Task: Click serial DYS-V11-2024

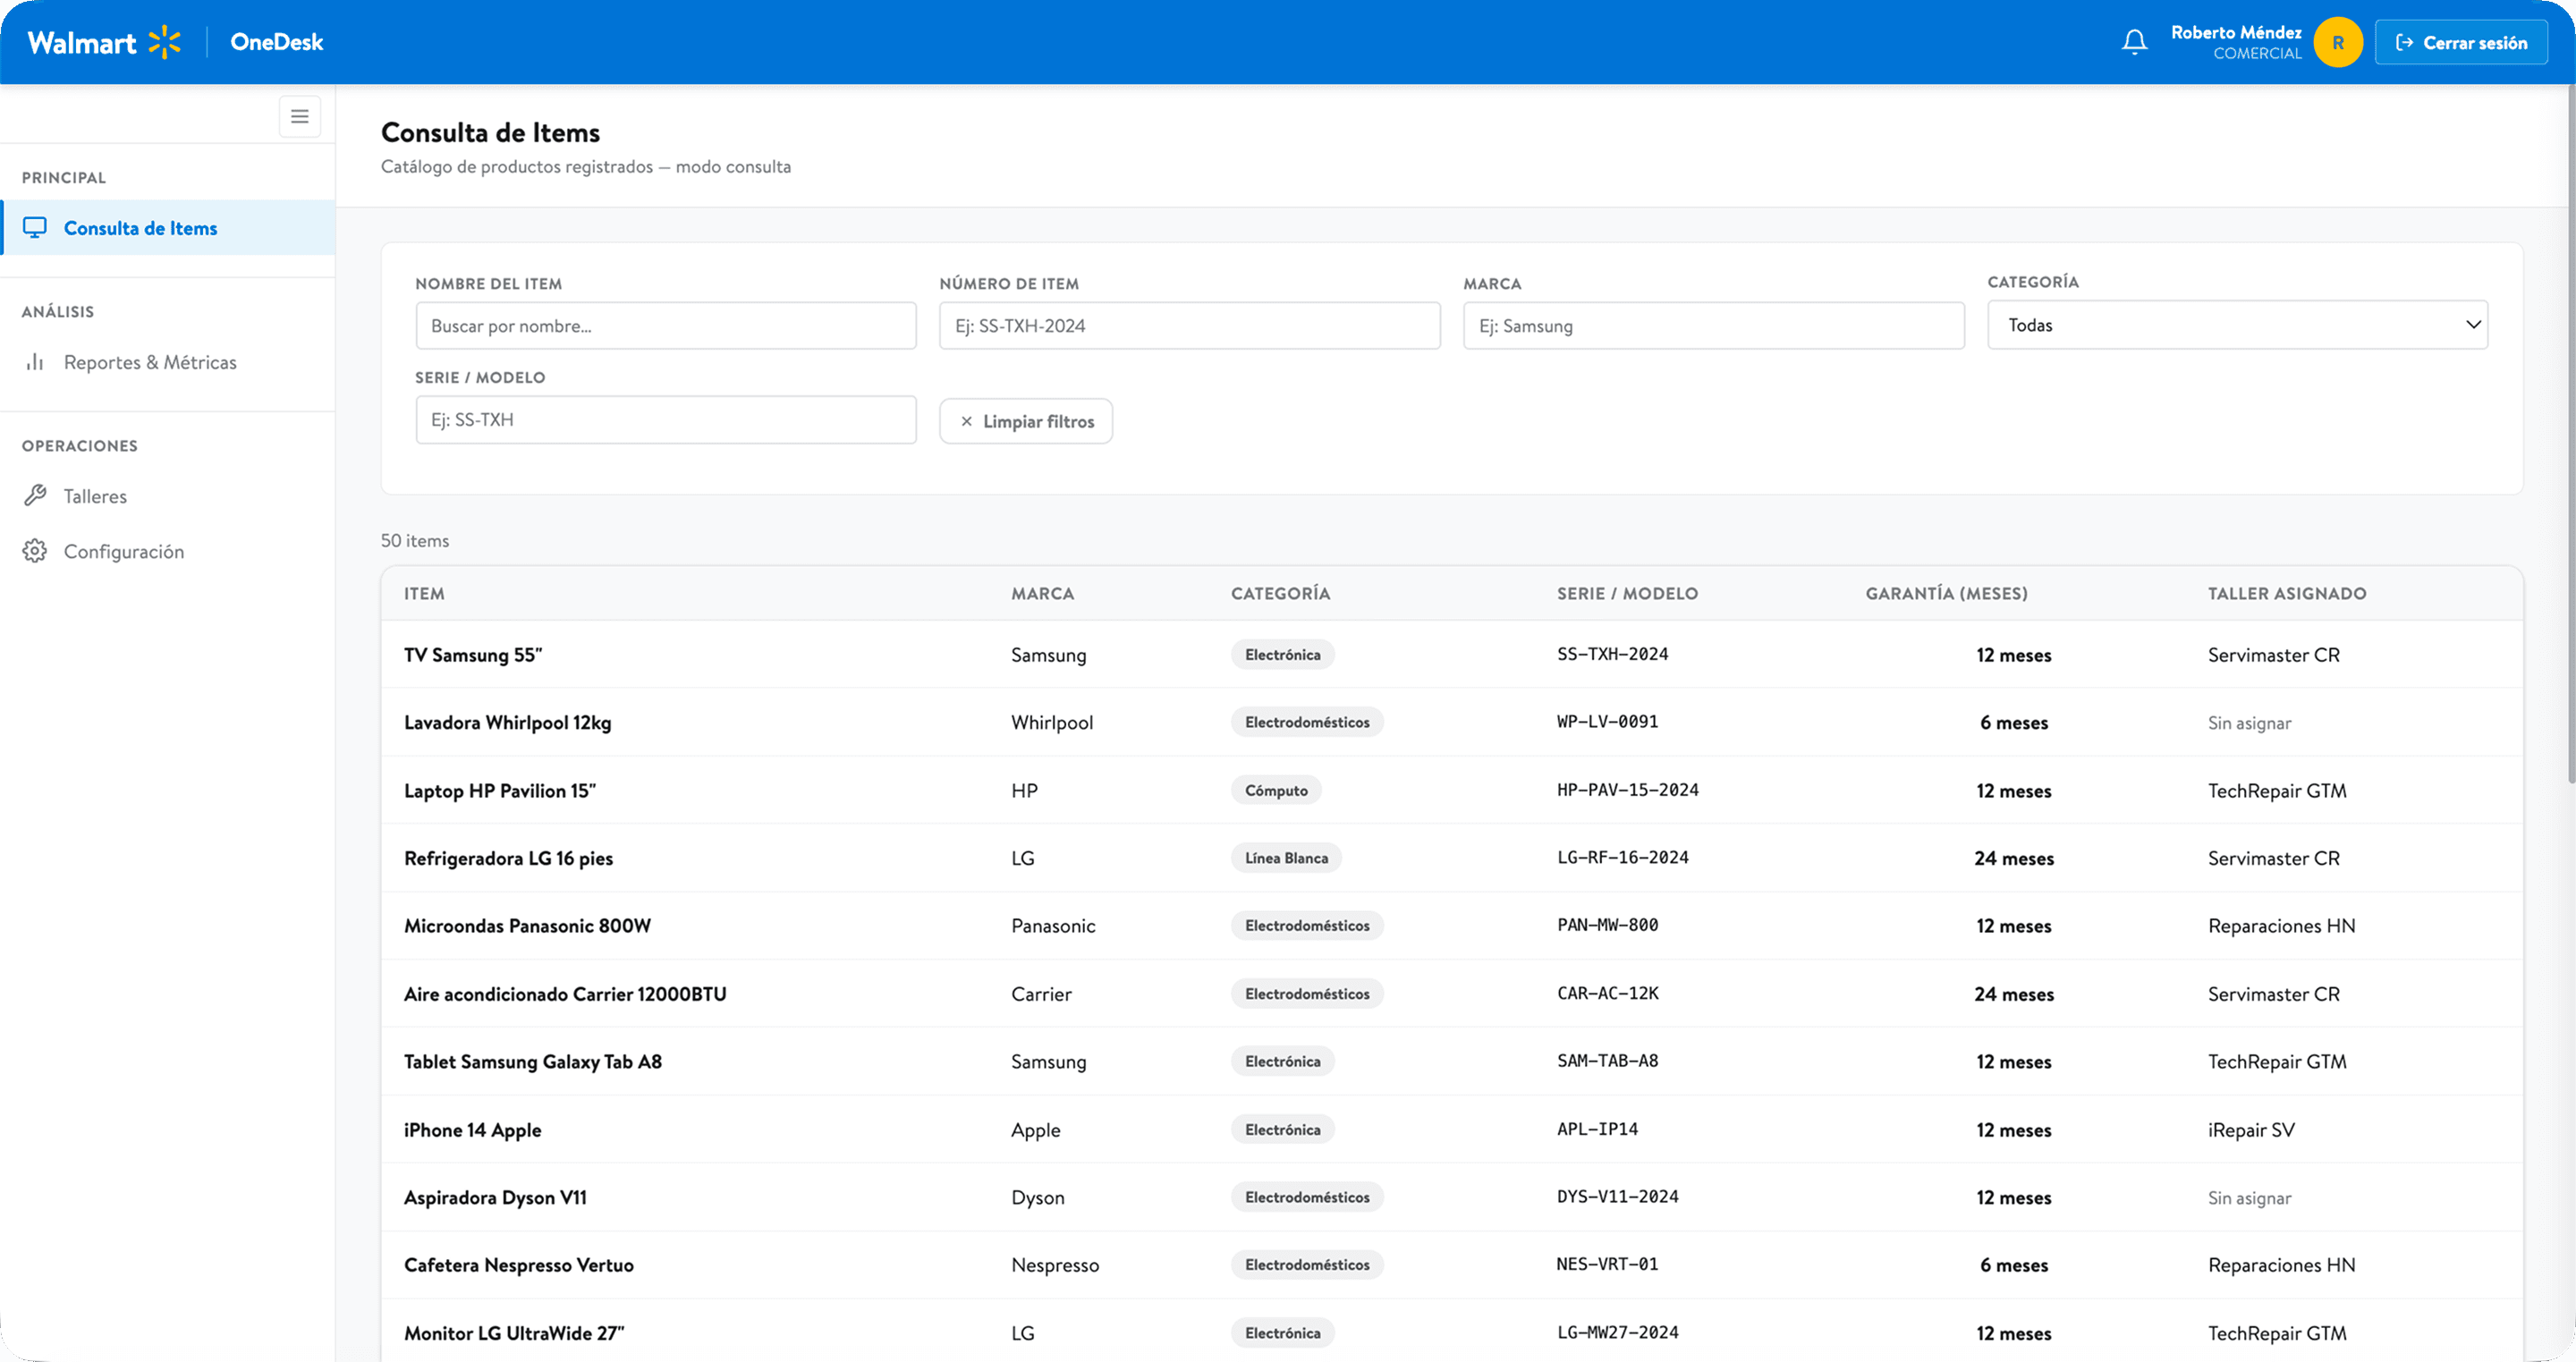Action: (x=1617, y=1197)
